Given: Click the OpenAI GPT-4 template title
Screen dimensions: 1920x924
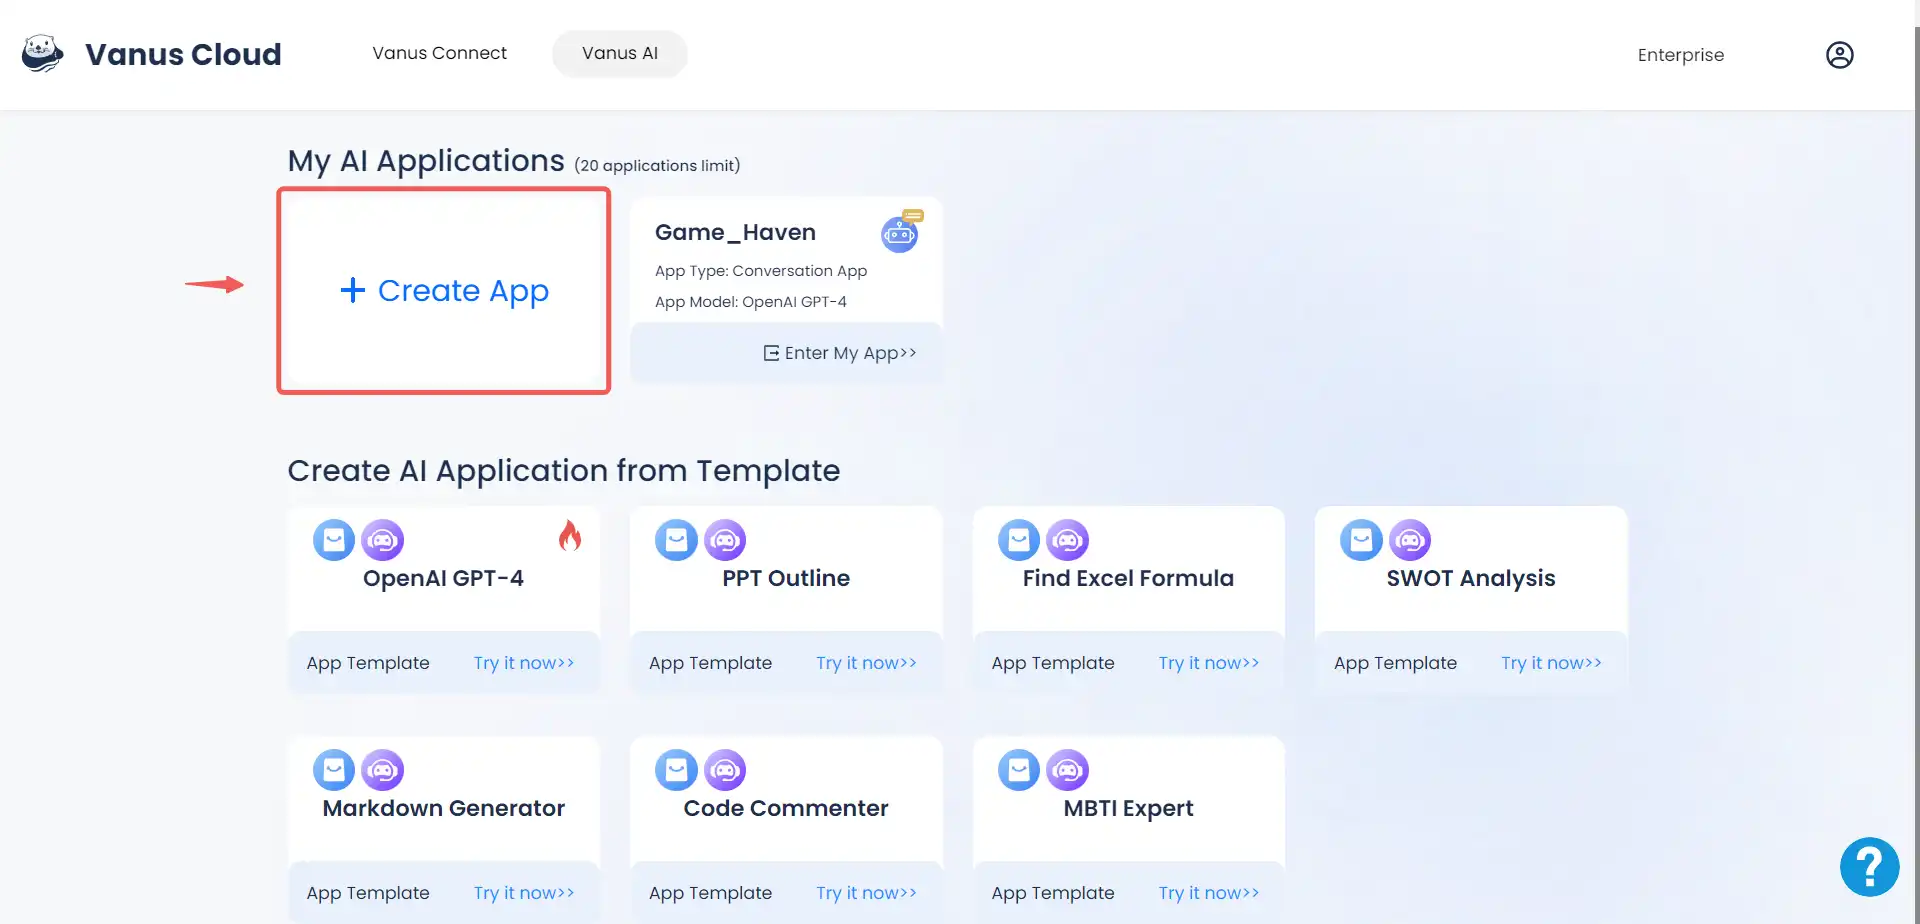Looking at the screenshot, I should [x=443, y=578].
